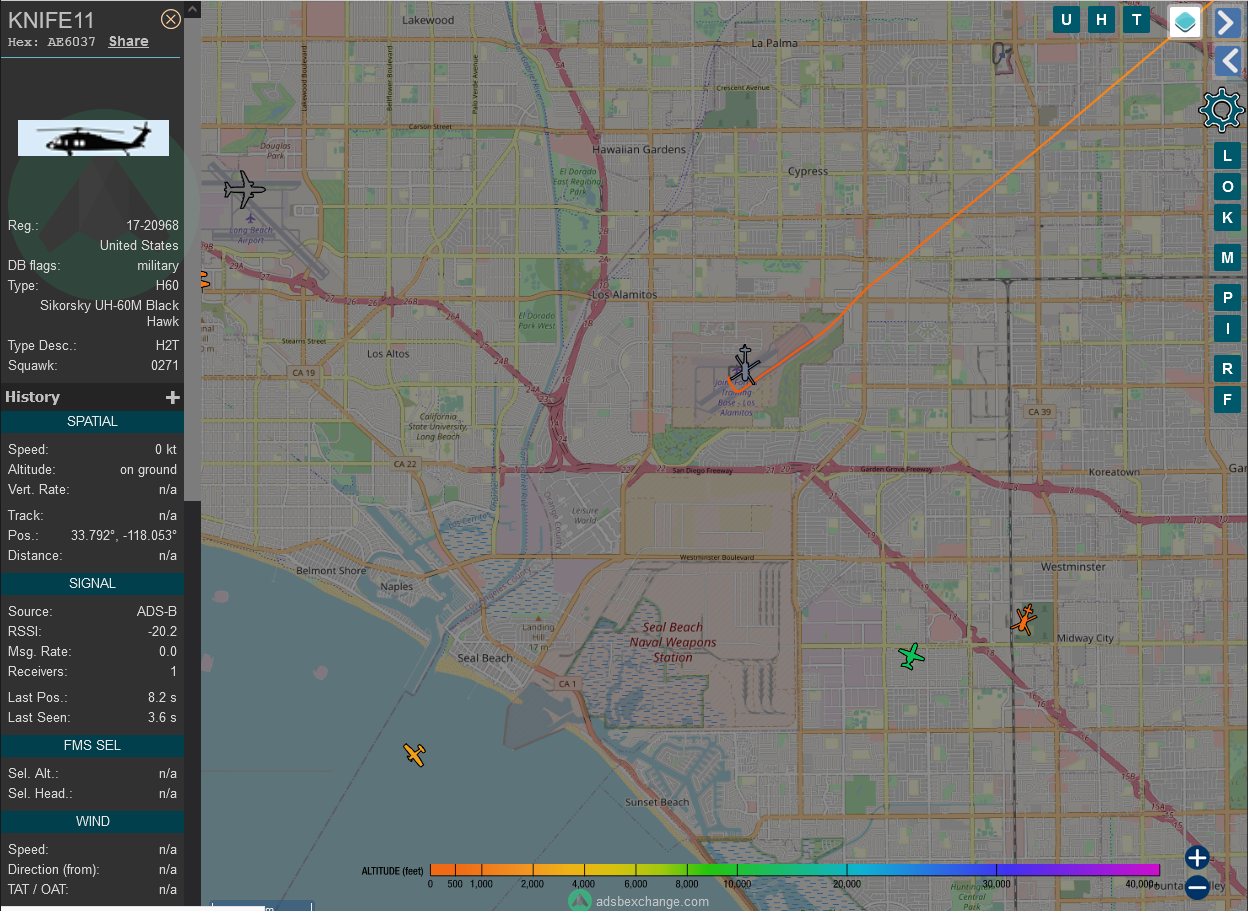Close the KNIFE11 aircraft info panel
1248x911 pixels.
(171, 19)
